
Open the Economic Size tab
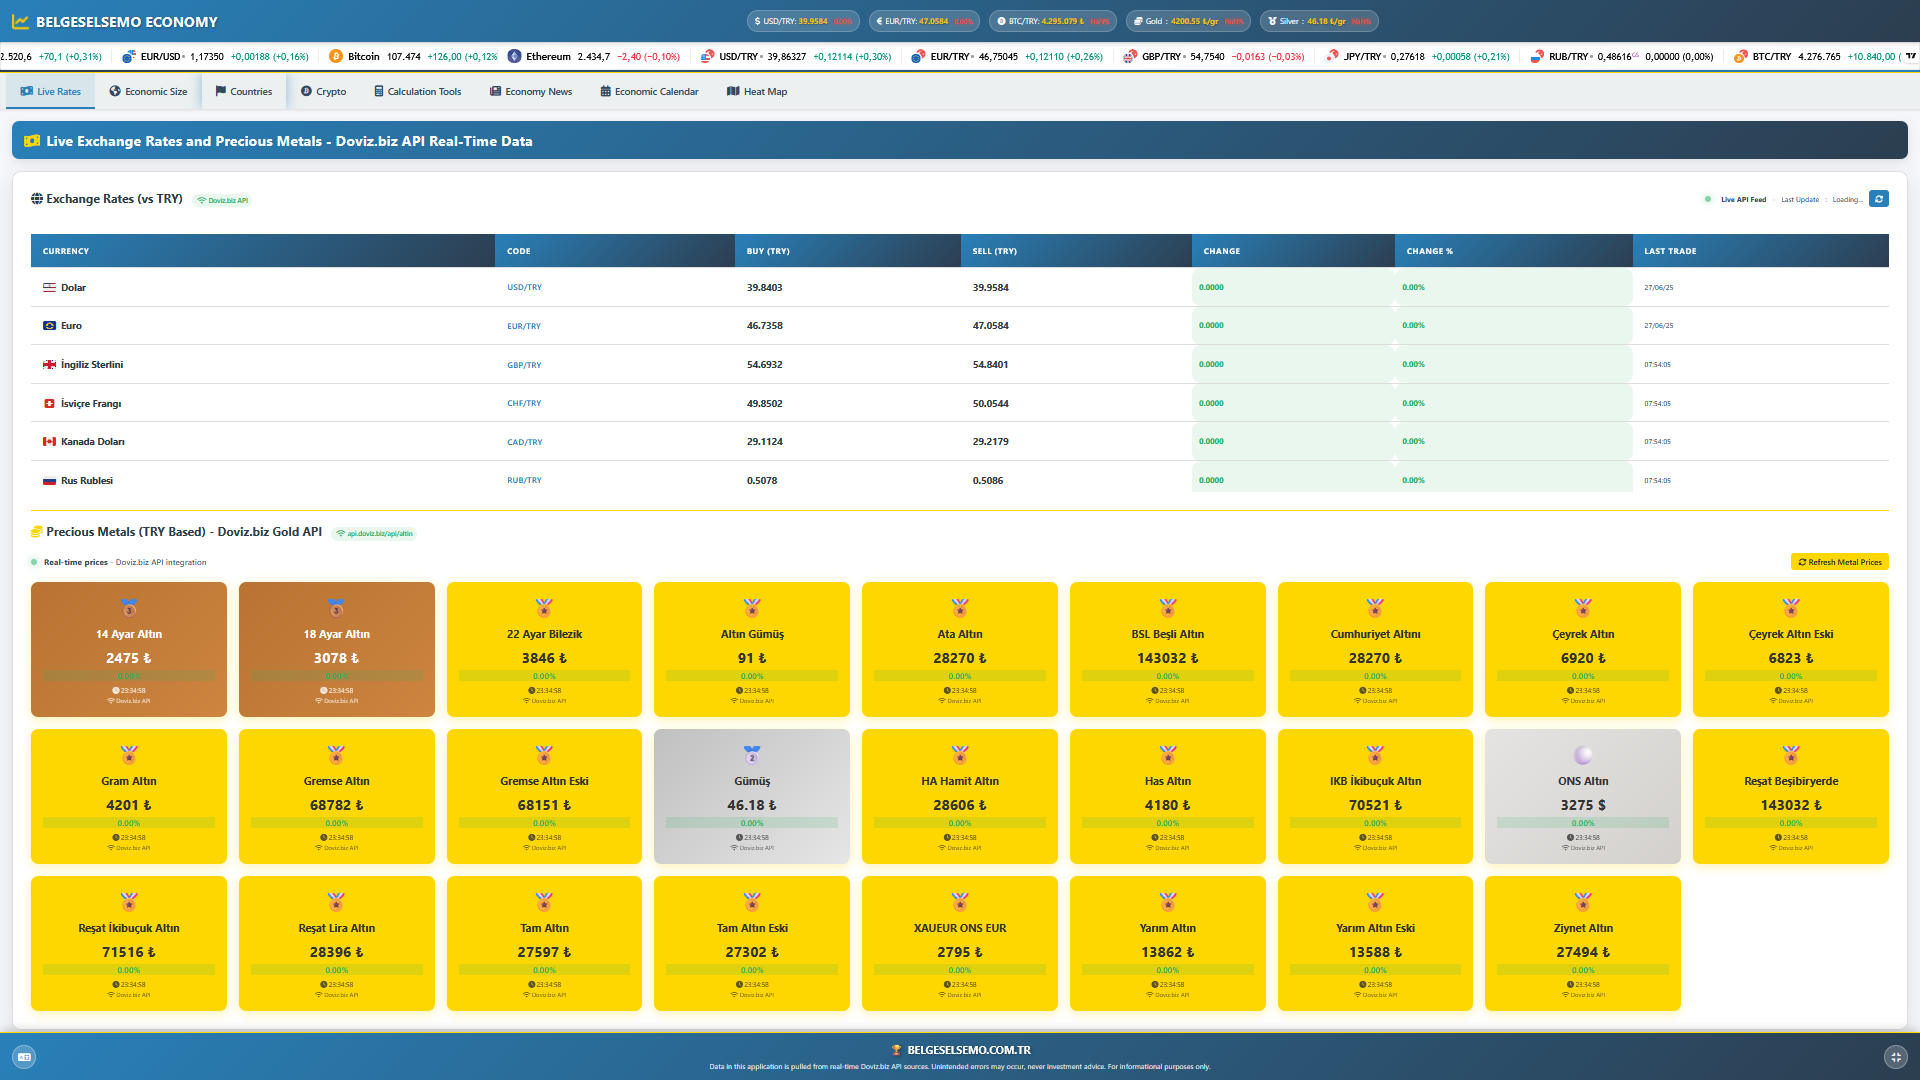tap(148, 92)
